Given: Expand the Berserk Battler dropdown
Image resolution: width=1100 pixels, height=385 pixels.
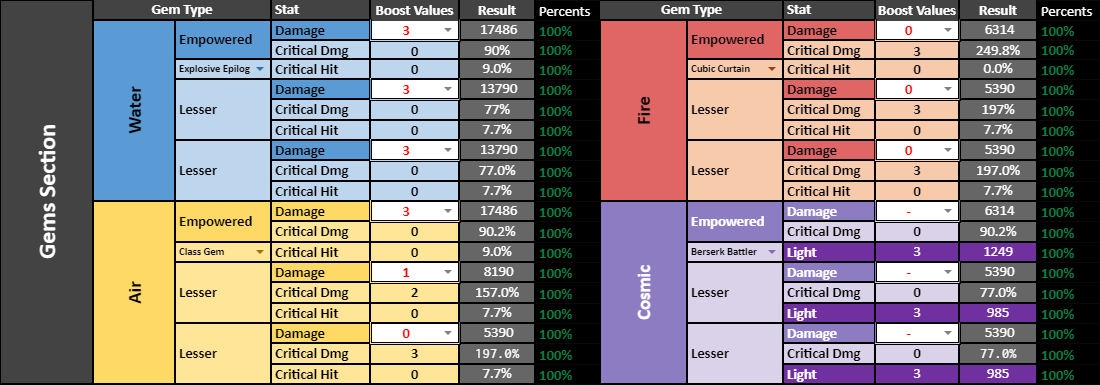Looking at the screenshot, I should pos(772,251).
